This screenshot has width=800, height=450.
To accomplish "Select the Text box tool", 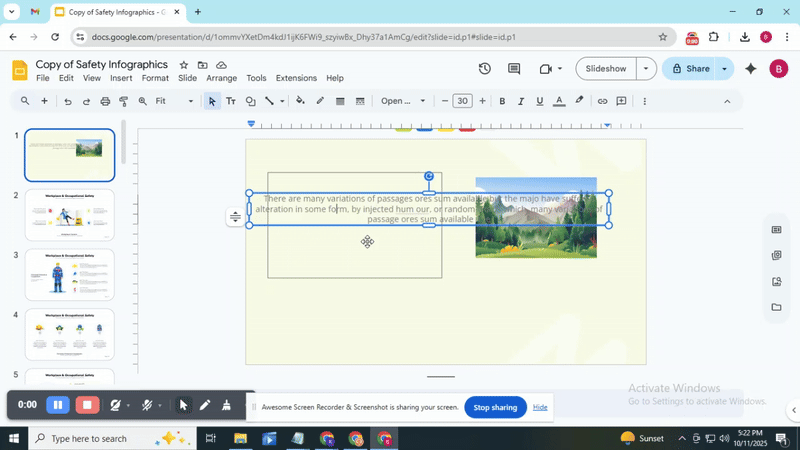I will tap(231, 101).
